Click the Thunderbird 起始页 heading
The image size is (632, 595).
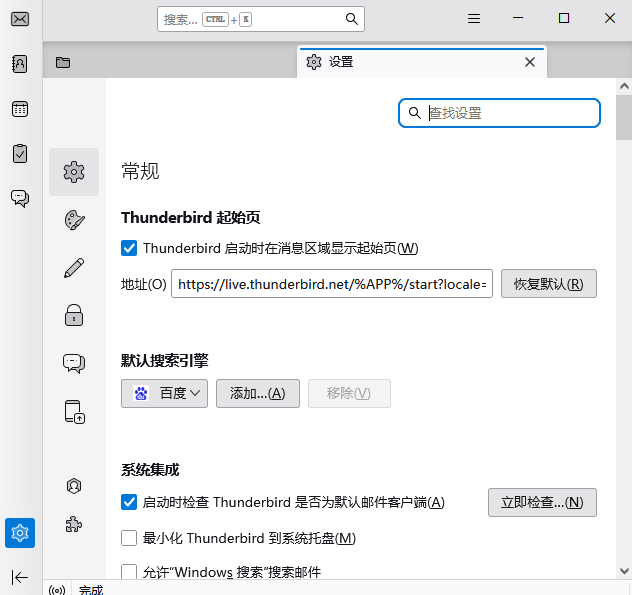190,218
